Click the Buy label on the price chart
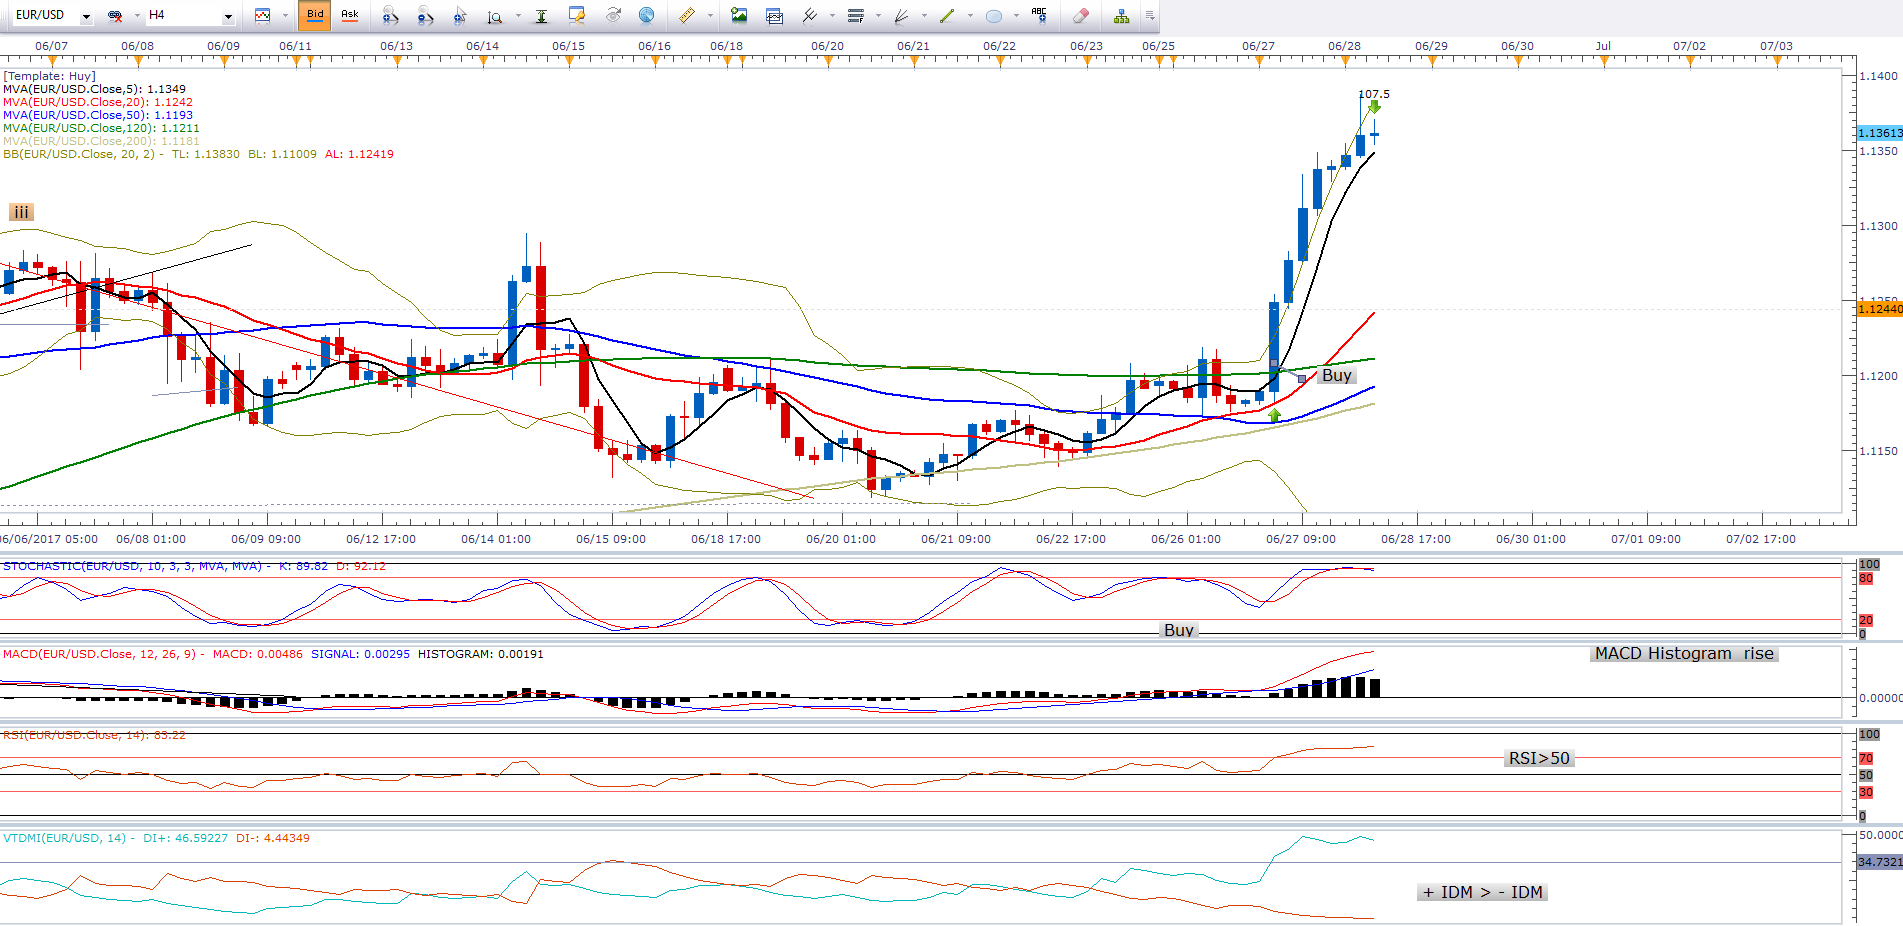The height and width of the screenshot is (926, 1903). point(1336,375)
